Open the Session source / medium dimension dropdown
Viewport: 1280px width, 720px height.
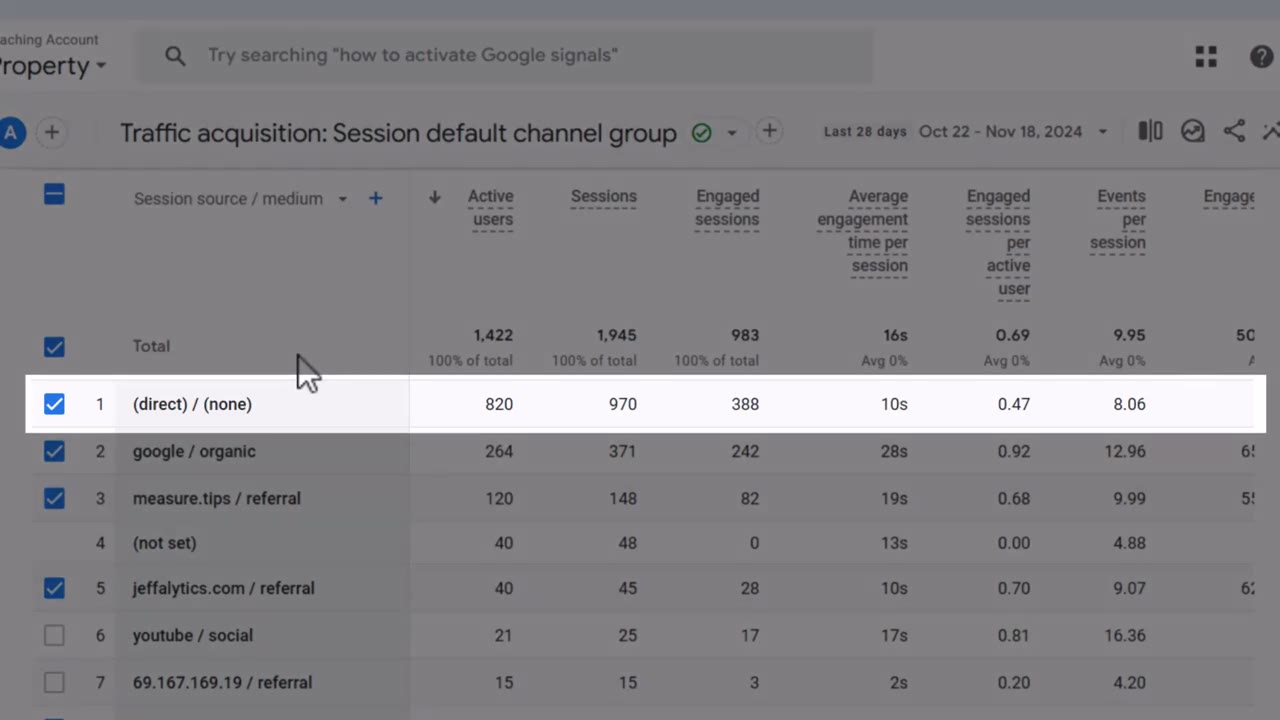342,198
